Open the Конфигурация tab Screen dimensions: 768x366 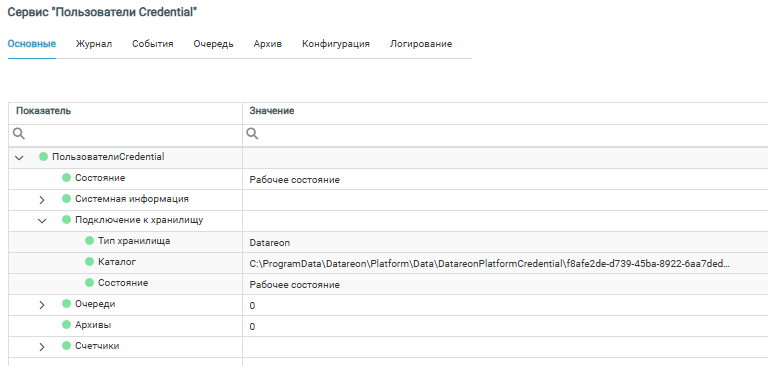point(336,44)
